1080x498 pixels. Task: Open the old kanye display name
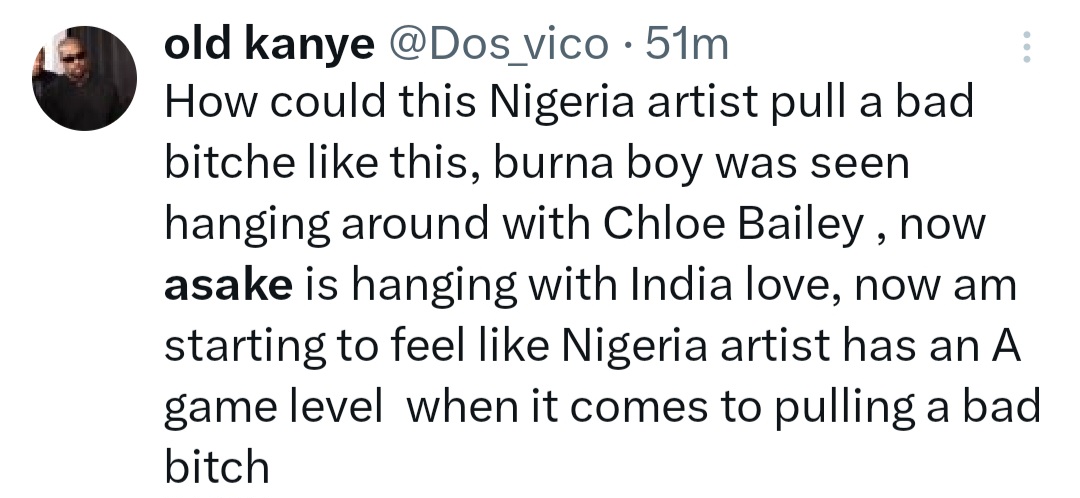[267, 44]
